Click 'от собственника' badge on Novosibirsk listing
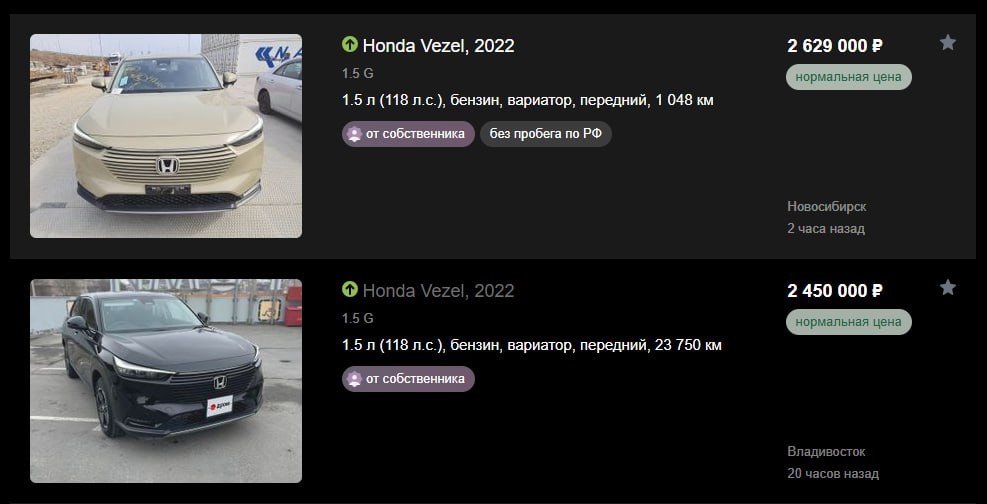This screenshot has height=504, width=987. click(x=409, y=134)
